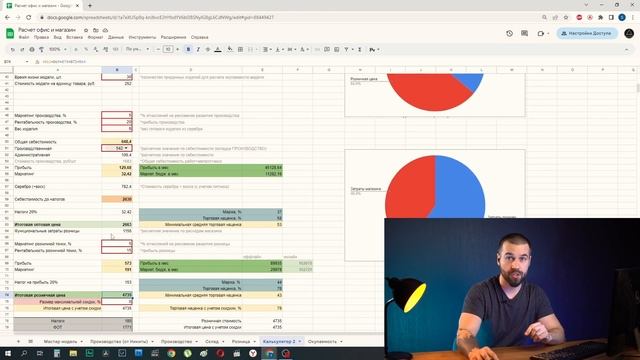The image size is (640, 360).
Task: Open a new browser tab
Action: [x=90, y=6]
